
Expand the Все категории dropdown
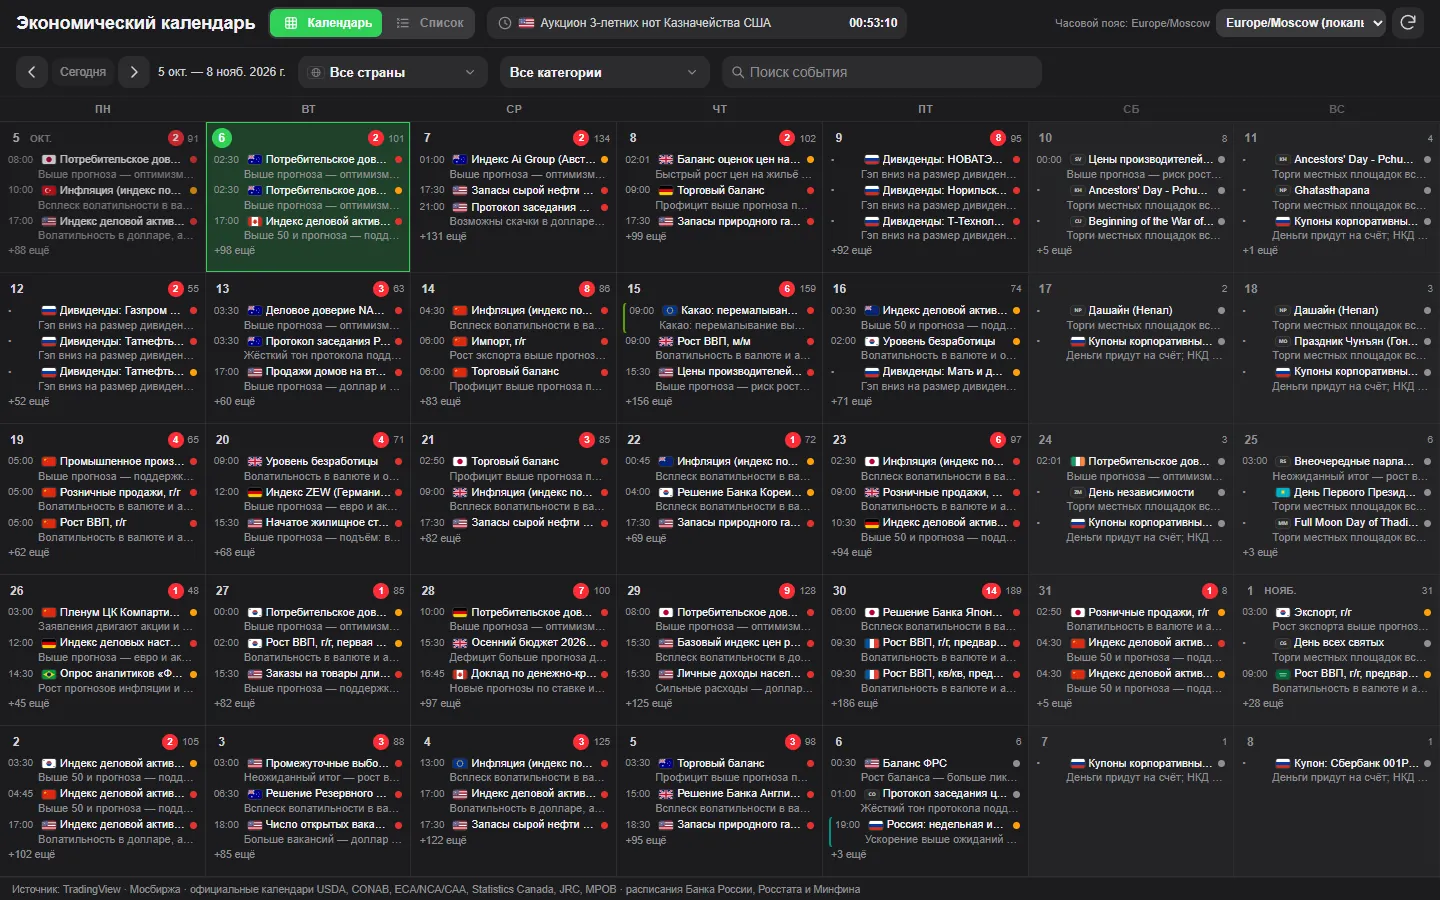(x=604, y=72)
